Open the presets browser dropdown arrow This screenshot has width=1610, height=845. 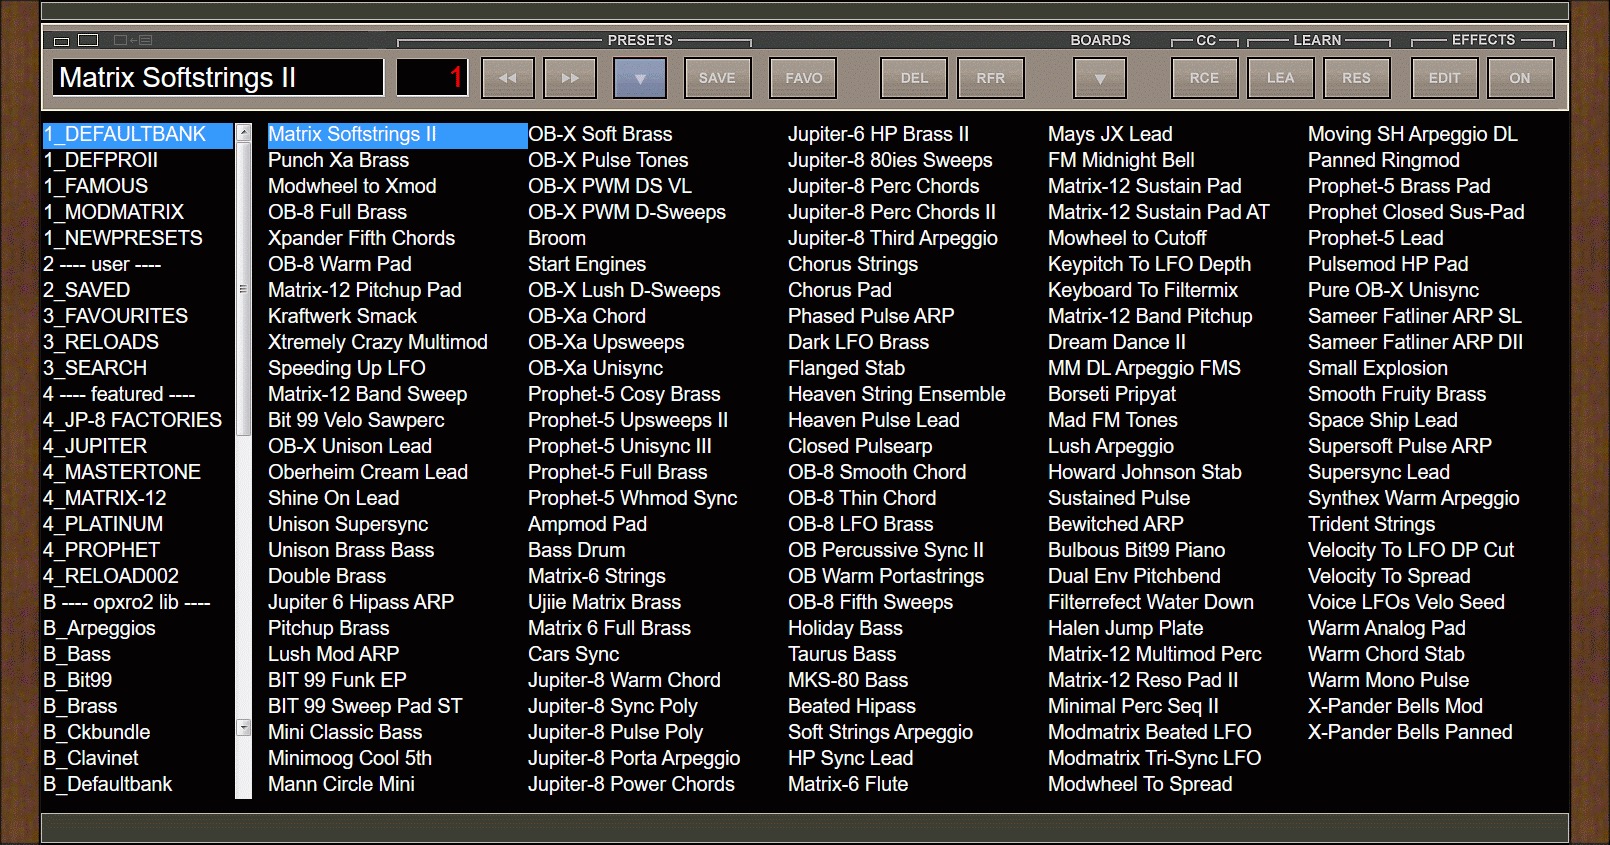coord(640,78)
